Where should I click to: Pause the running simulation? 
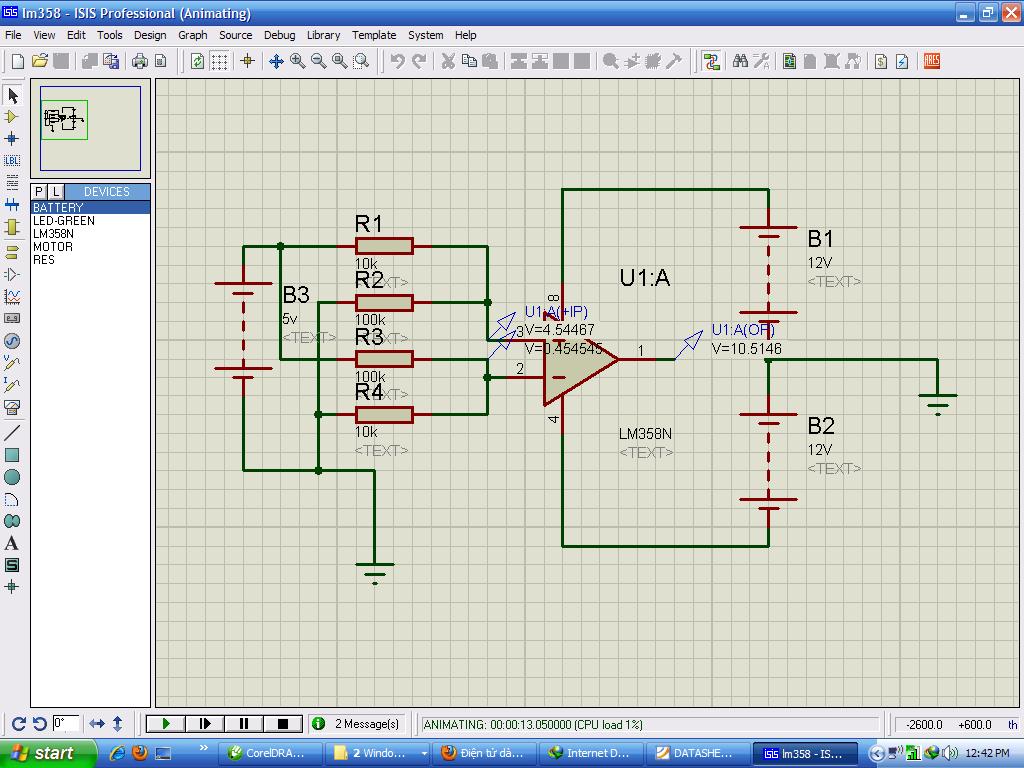click(243, 723)
